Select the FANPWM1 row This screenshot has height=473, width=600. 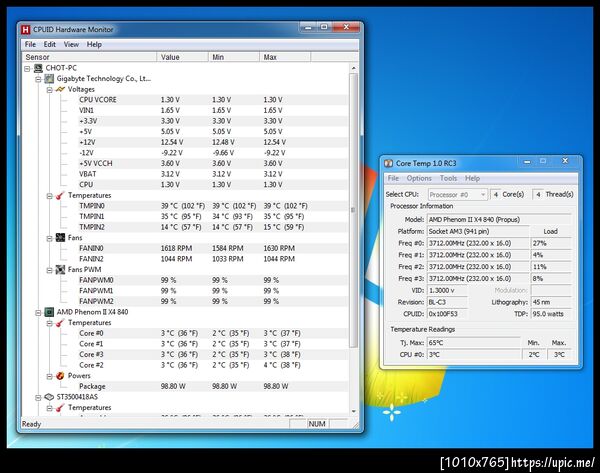(213, 291)
